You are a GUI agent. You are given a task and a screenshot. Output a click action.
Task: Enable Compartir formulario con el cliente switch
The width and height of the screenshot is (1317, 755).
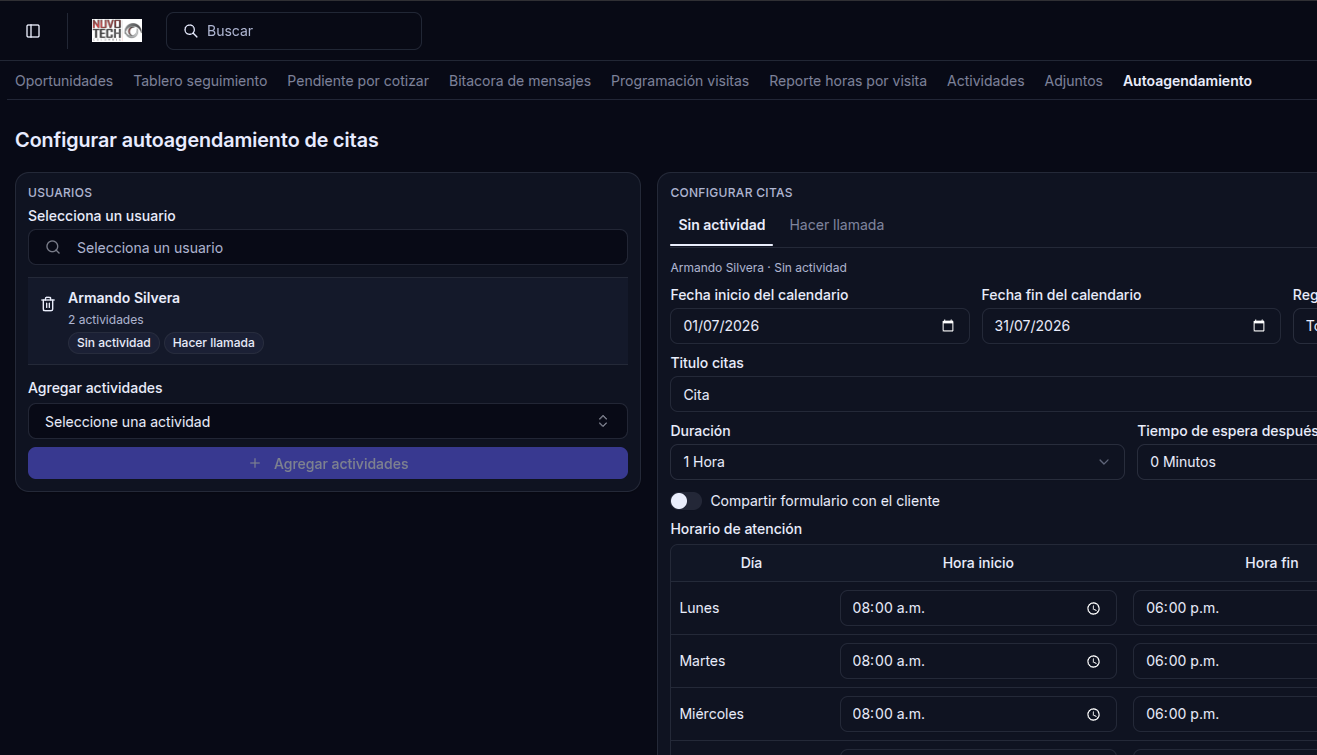(x=686, y=501)
